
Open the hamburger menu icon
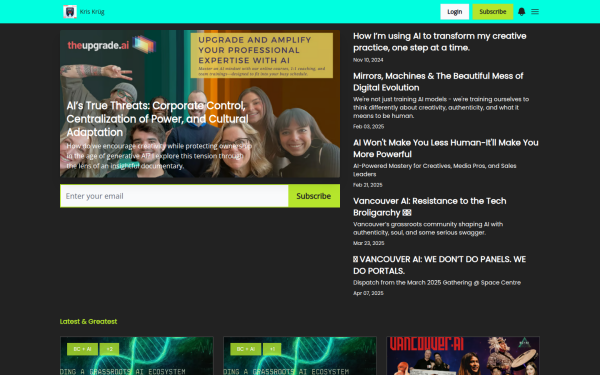click(x=535, y=12)
